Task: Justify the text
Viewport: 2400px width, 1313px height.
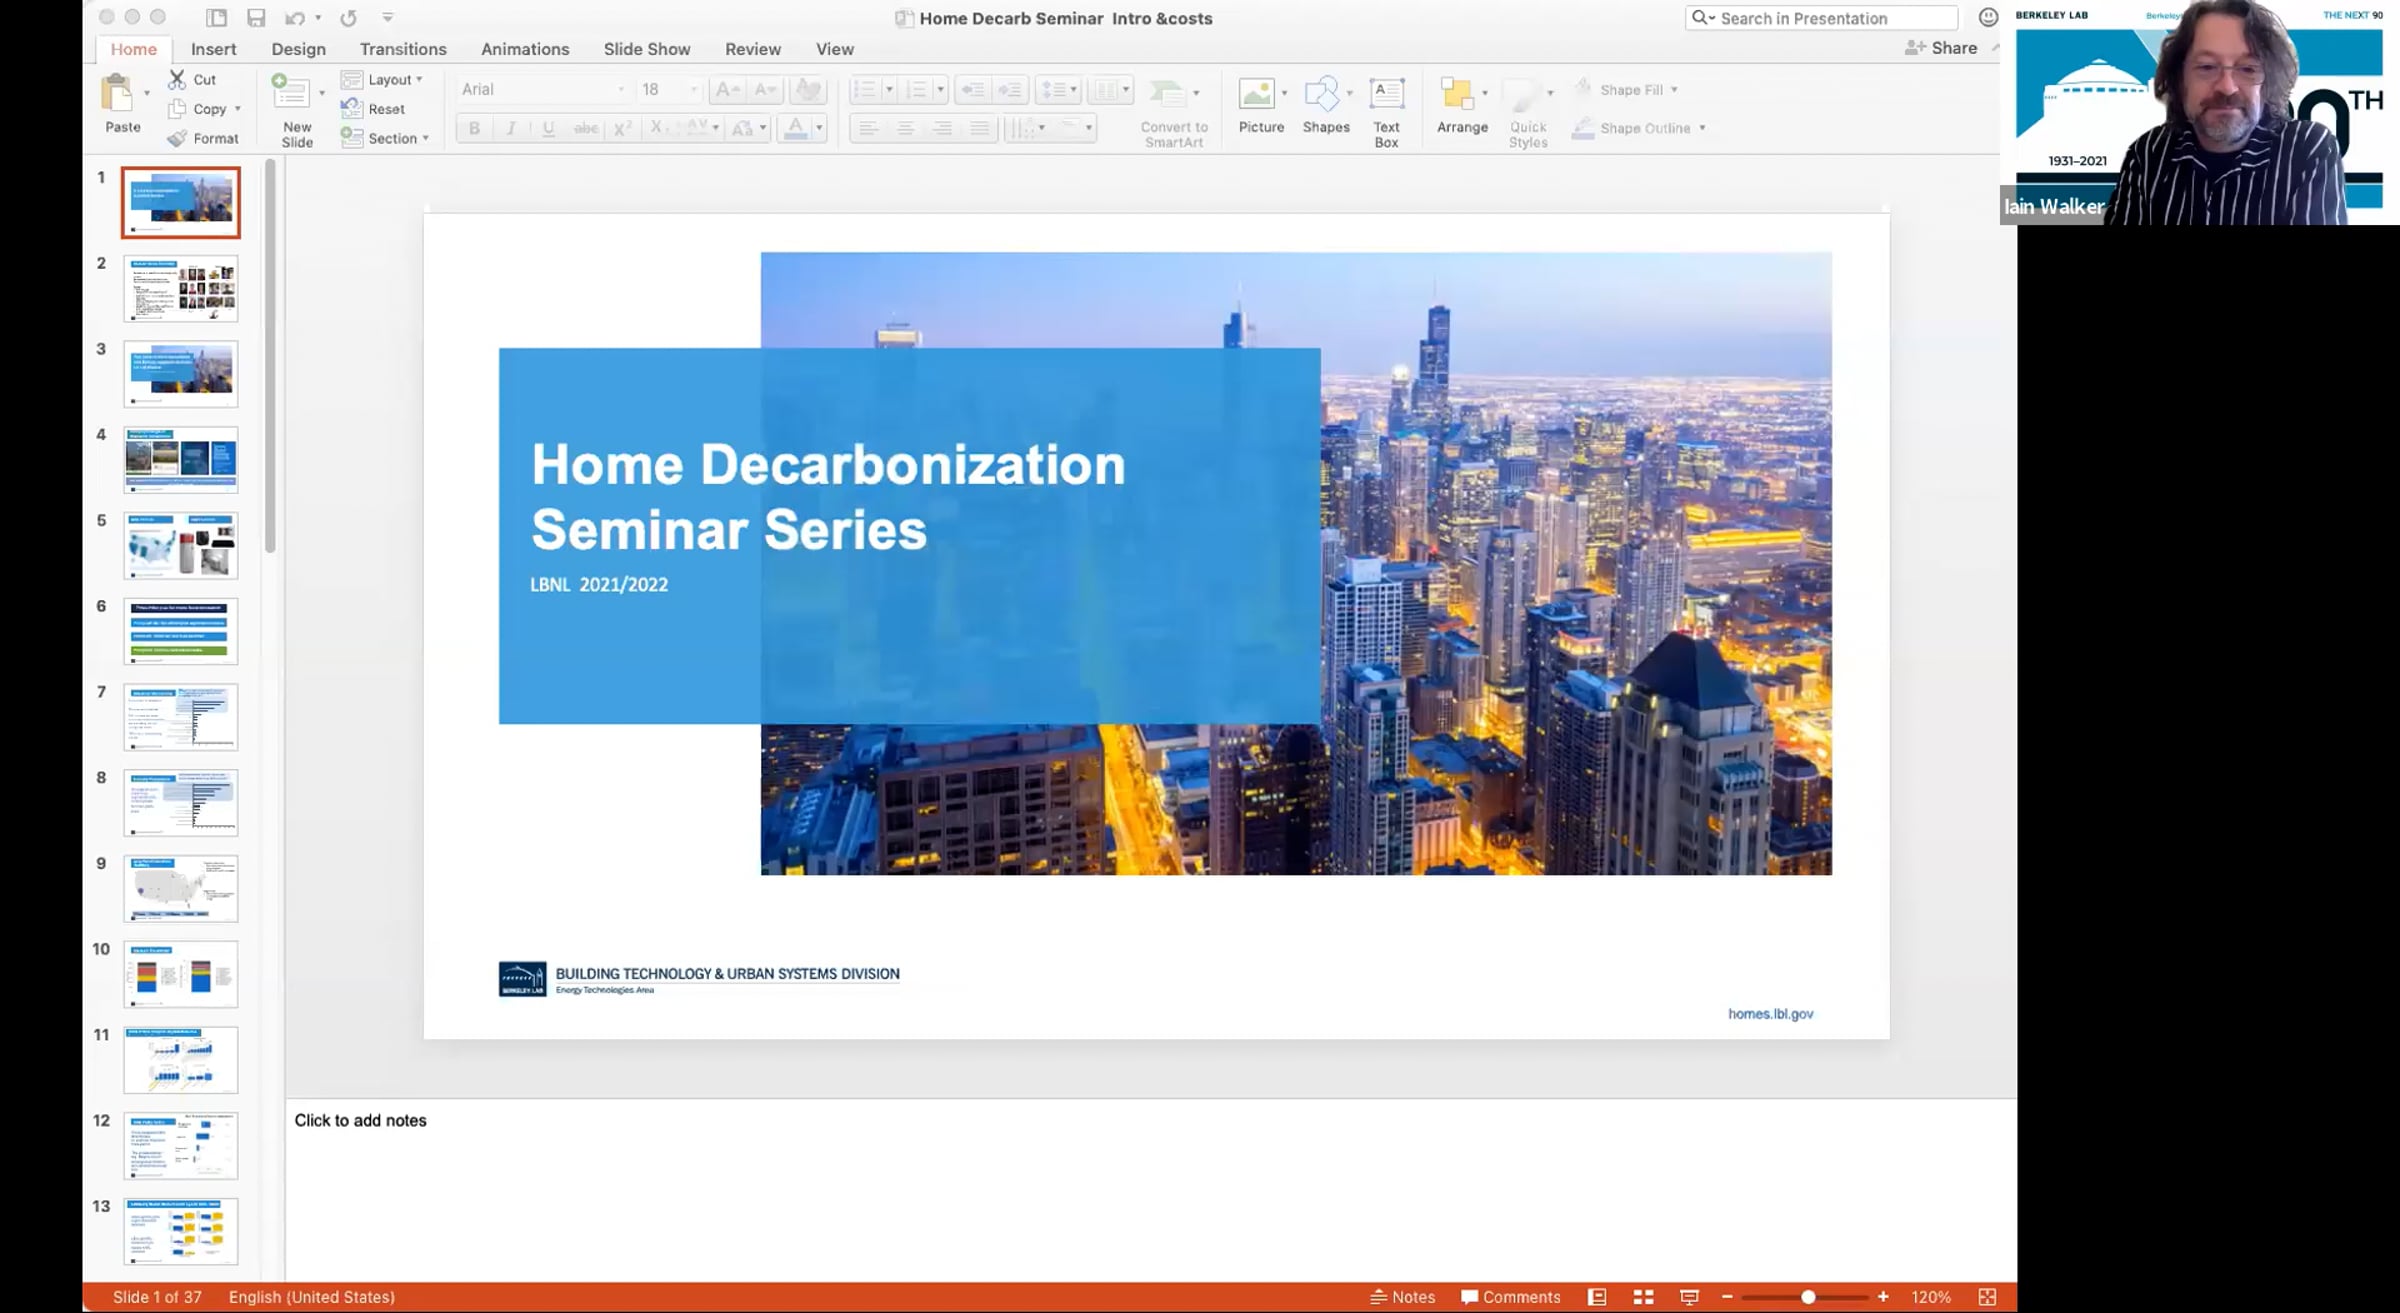Action: 979,128
